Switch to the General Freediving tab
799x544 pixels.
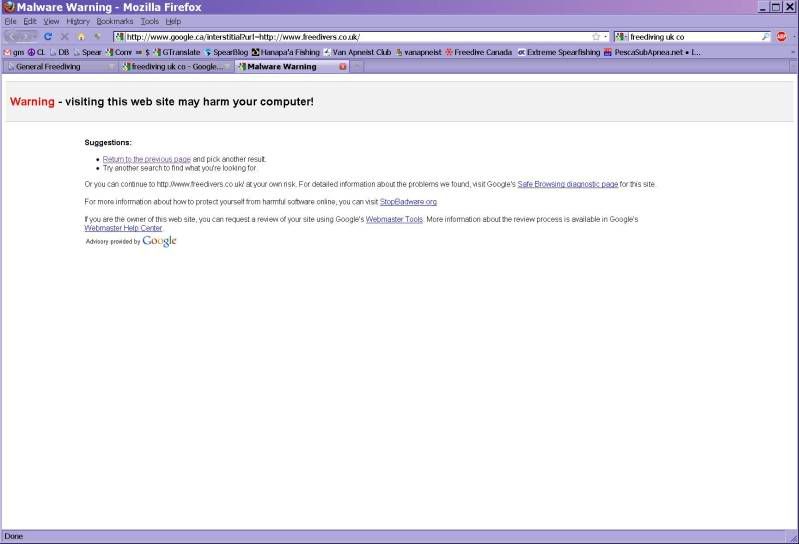60,67
